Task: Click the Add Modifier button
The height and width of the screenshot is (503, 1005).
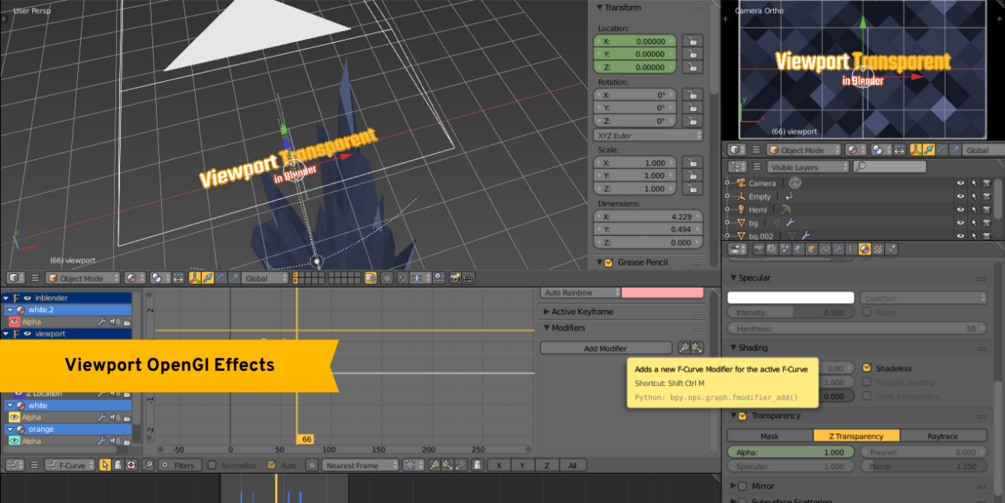Action: [x=606, y=348]
